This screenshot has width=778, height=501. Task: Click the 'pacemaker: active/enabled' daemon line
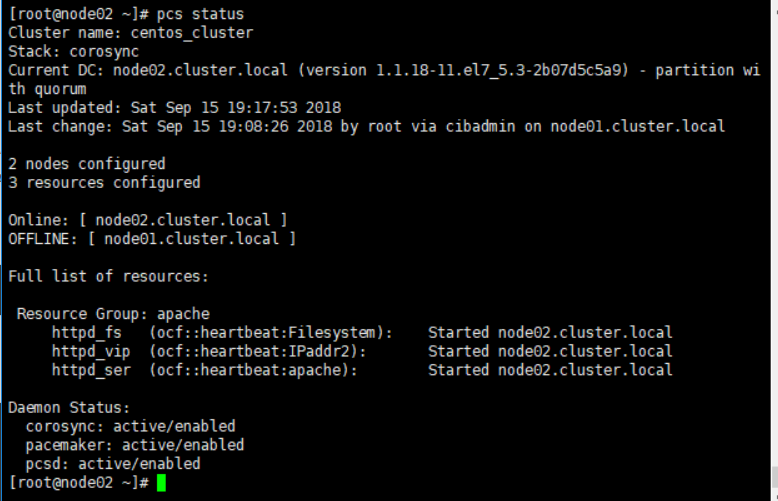tap(134, 445)
